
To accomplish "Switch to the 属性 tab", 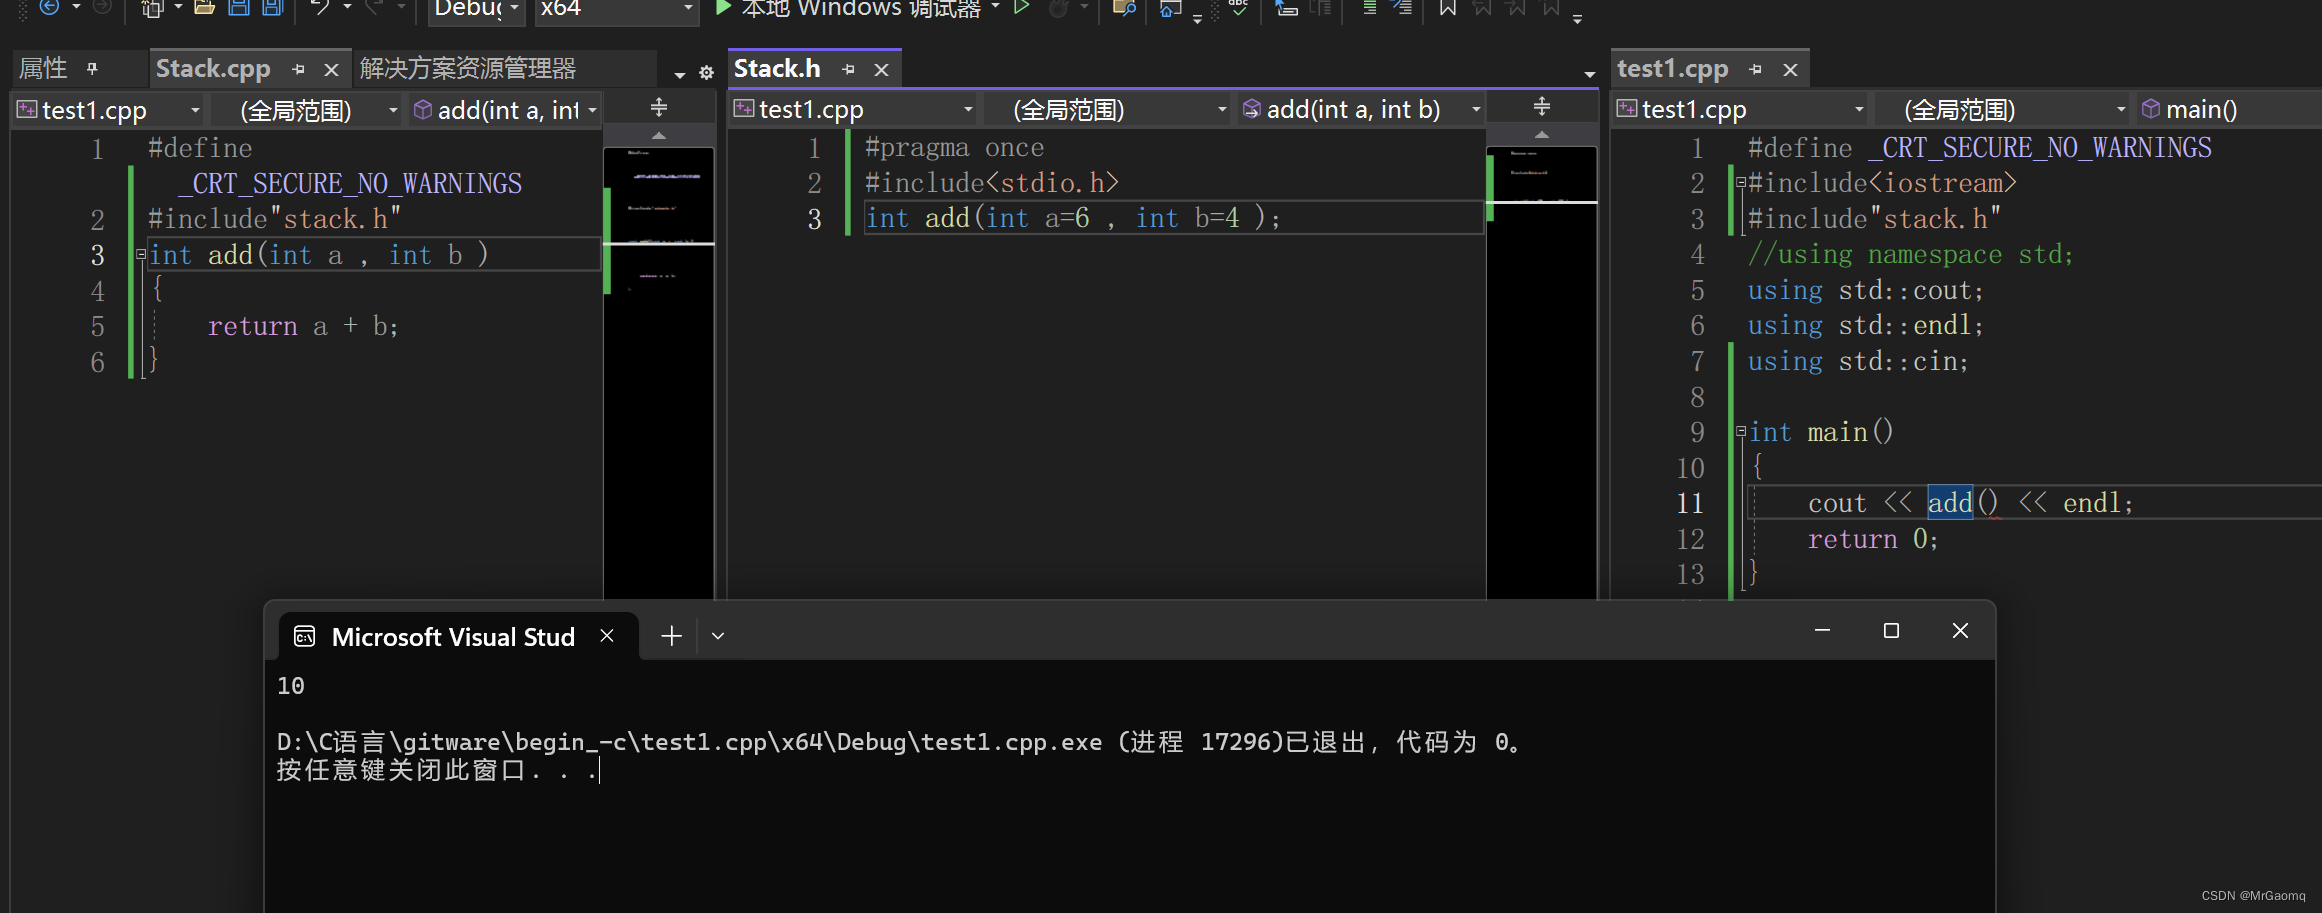I will point(44,68).
